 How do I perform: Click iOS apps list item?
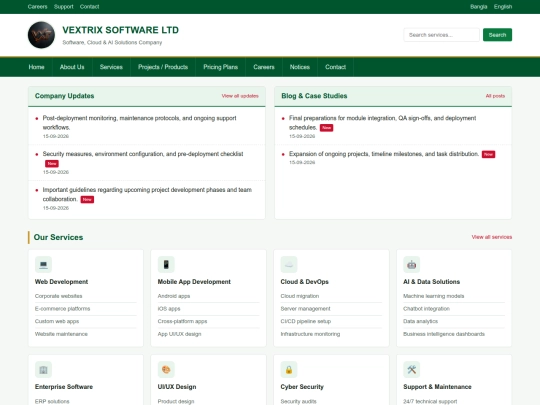[169, 309]
